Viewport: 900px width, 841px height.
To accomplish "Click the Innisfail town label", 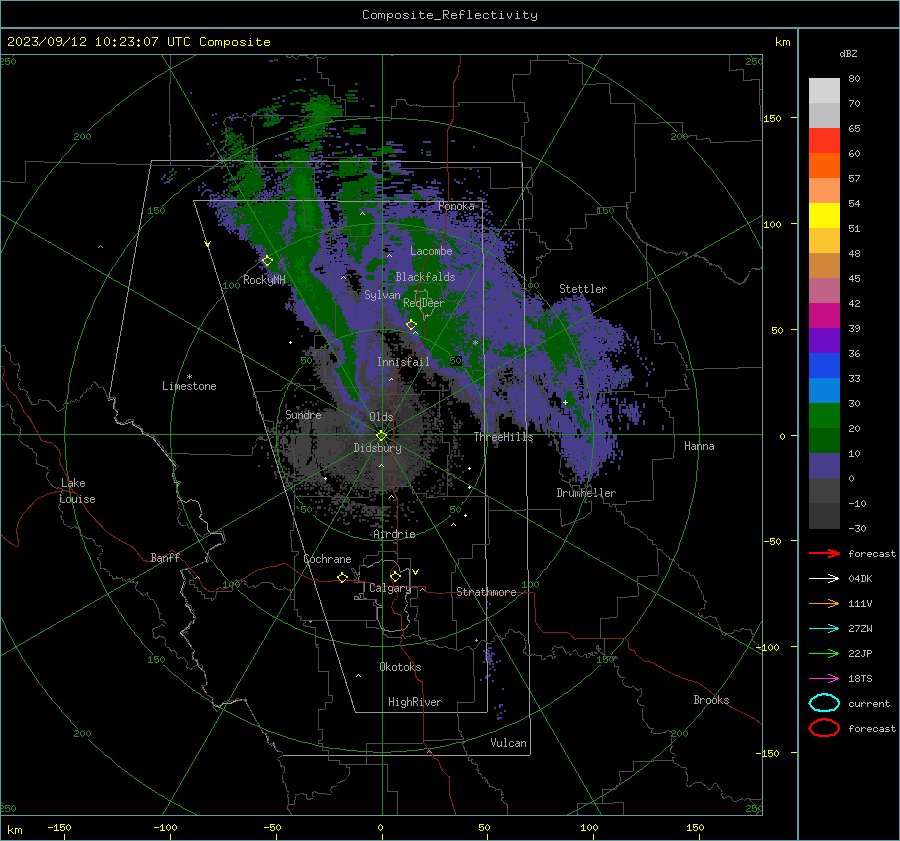I will [403, 362].
